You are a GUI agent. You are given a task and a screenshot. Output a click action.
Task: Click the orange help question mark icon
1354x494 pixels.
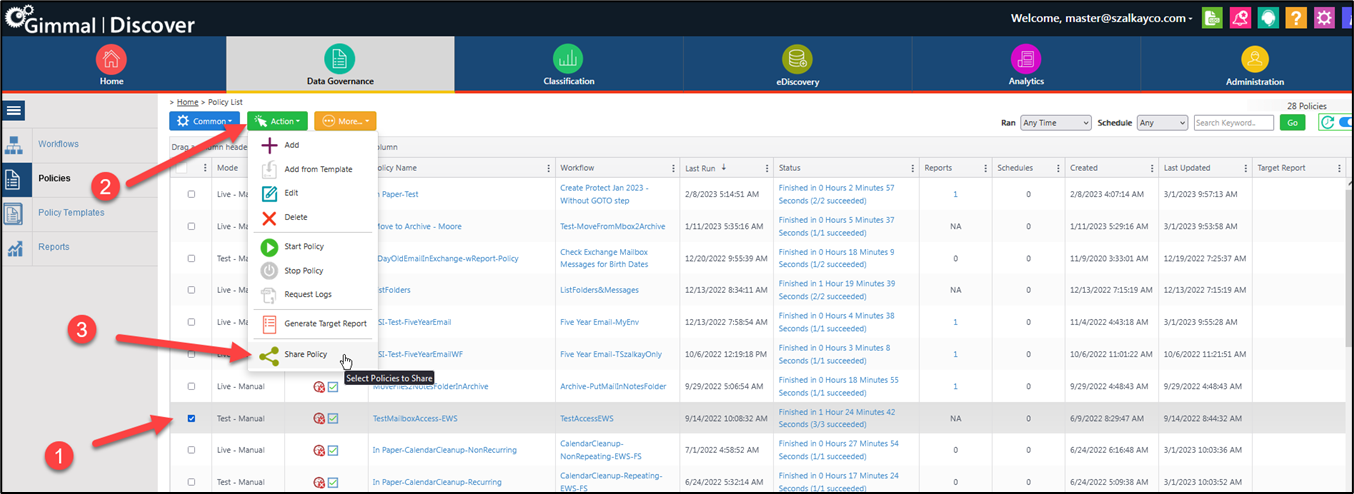(x=1295, y=18)
